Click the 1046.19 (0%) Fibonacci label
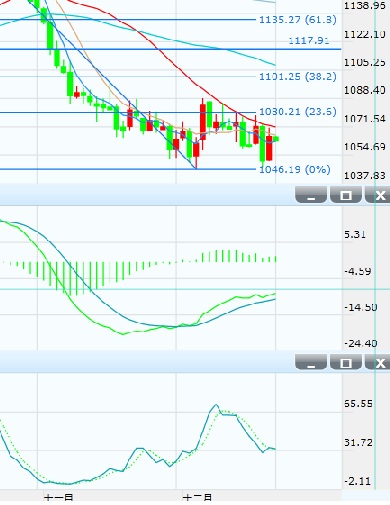 coord(295,169)
